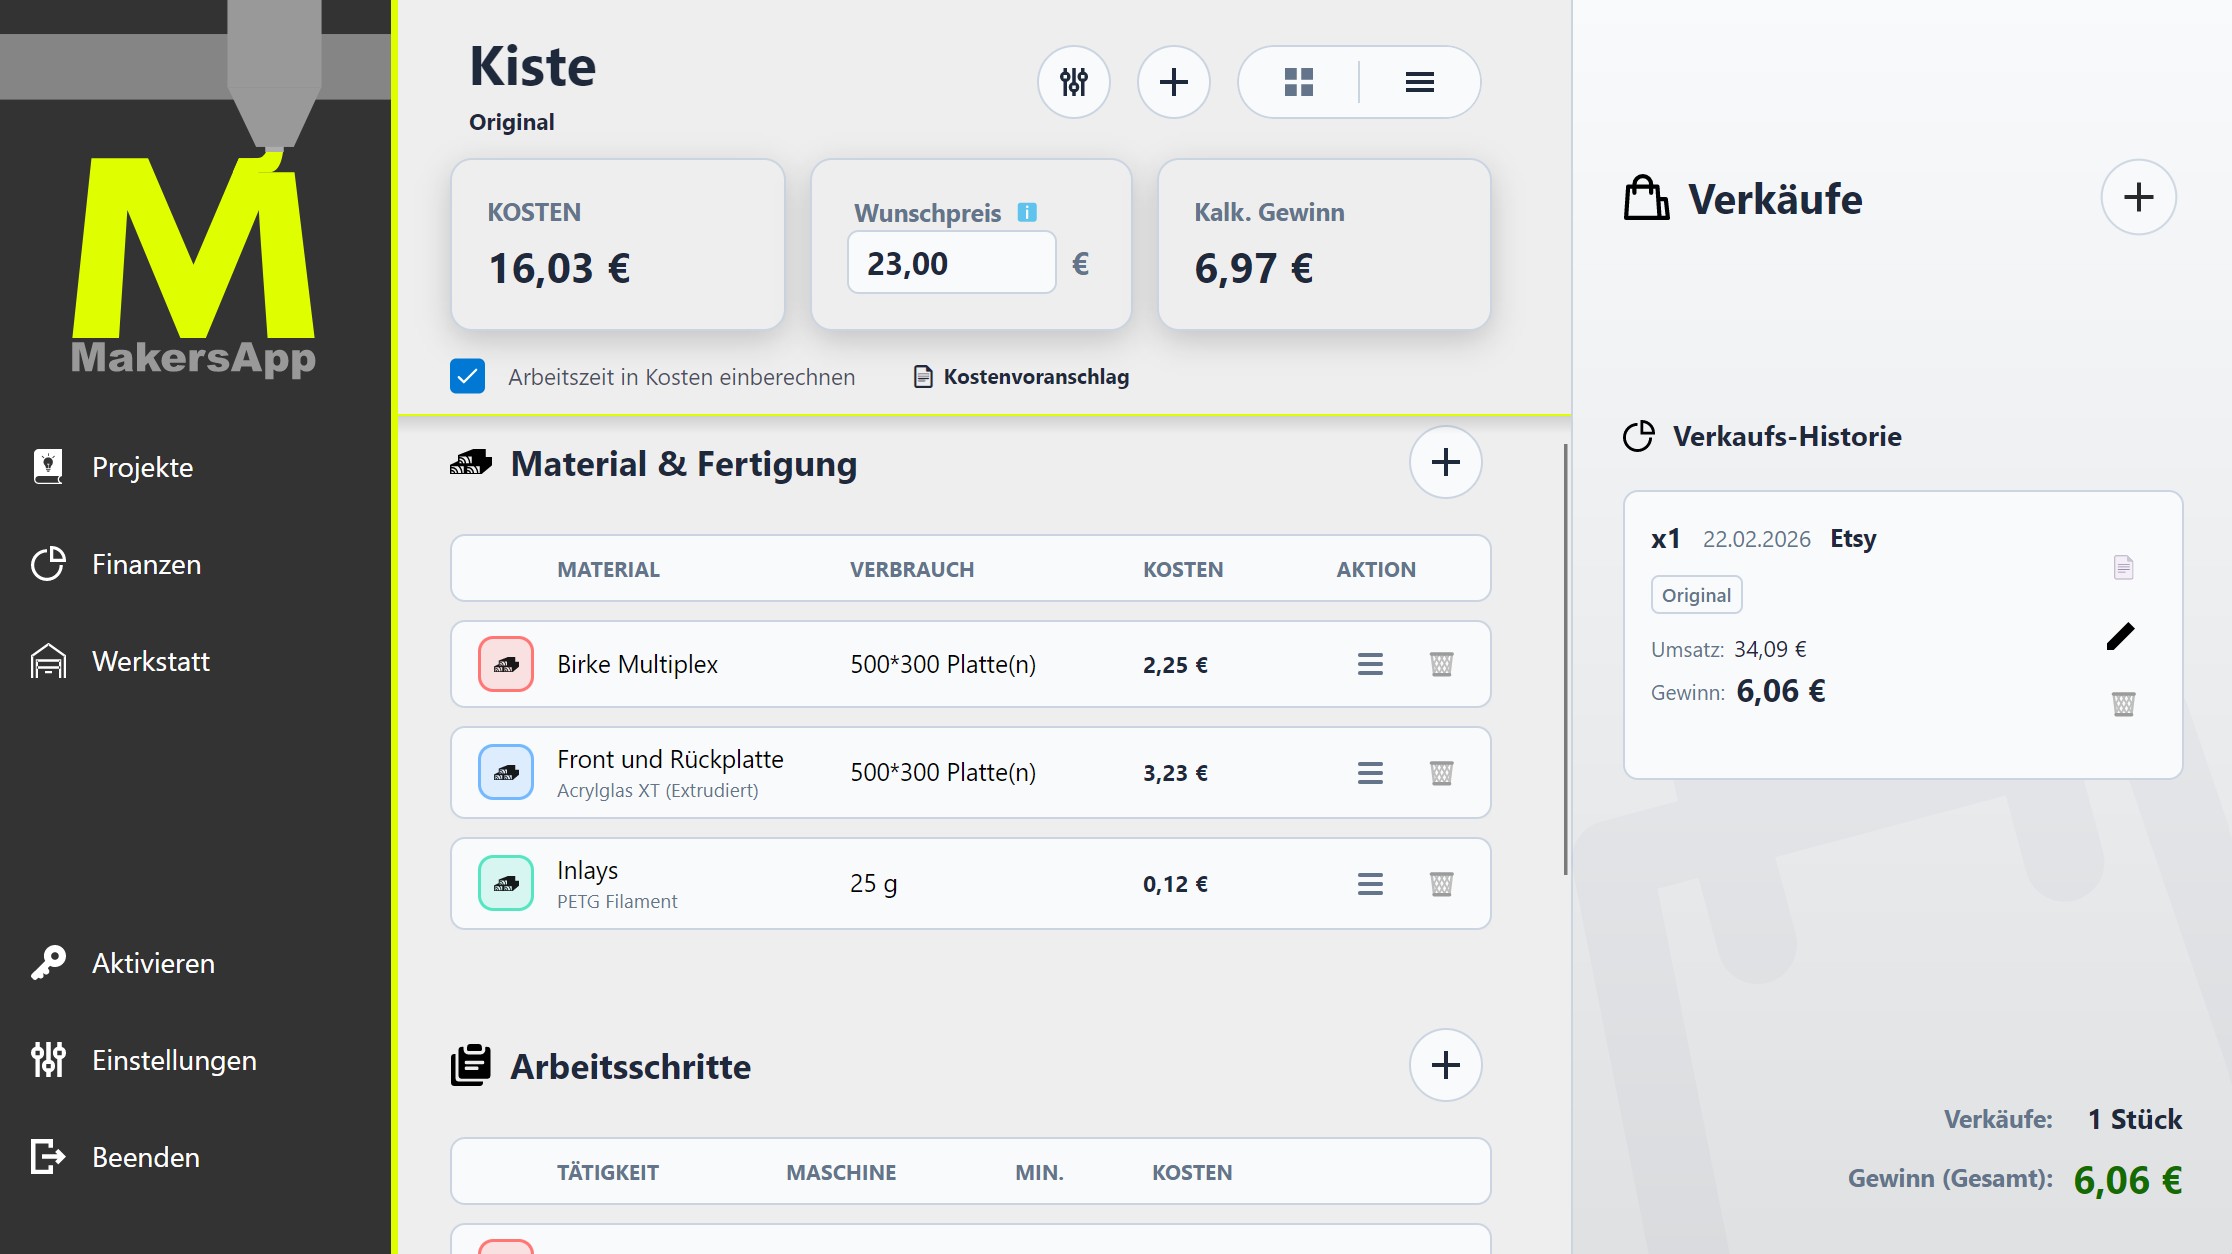The image size is (2232, 1254).
Task: Click the Kalk. Gewinn value 6,97 €
Action: point(1254,268)
